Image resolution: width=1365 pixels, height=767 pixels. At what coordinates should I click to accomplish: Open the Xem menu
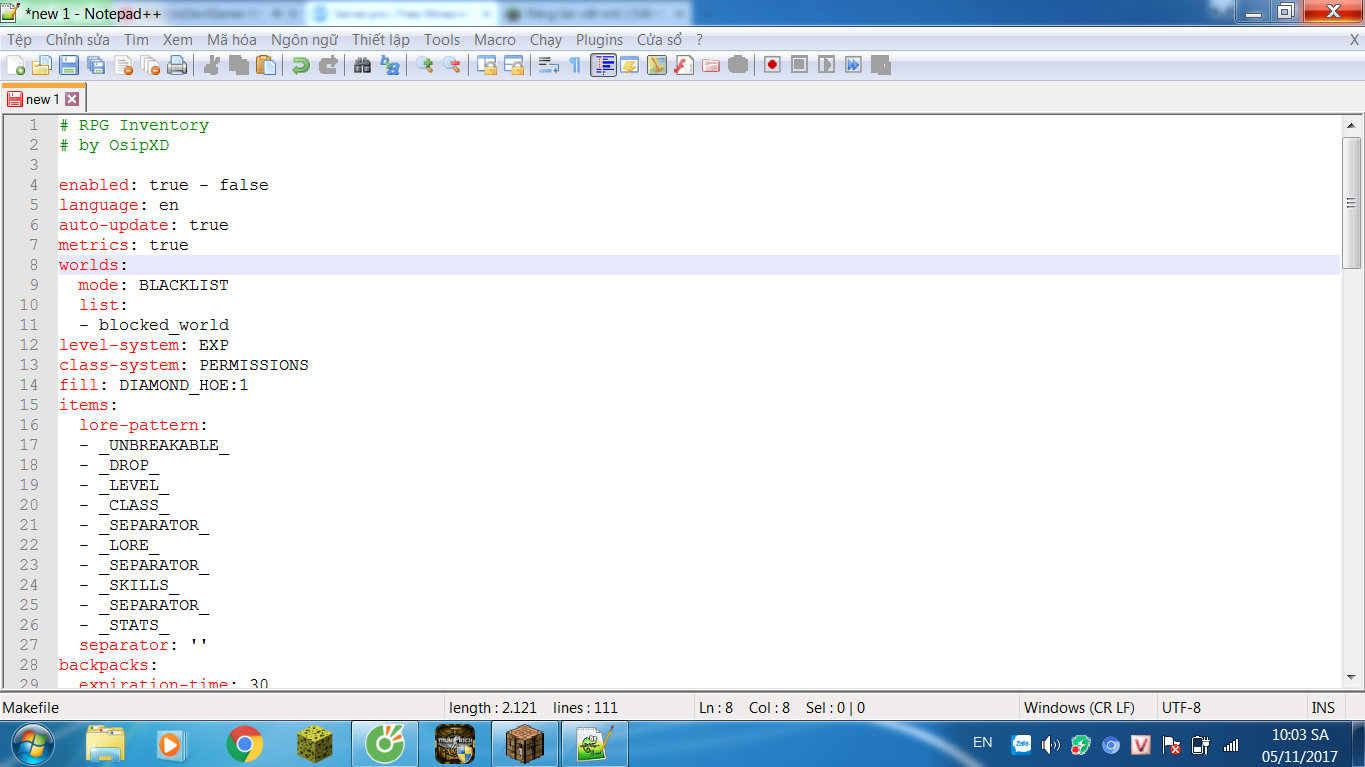[178, 40]
